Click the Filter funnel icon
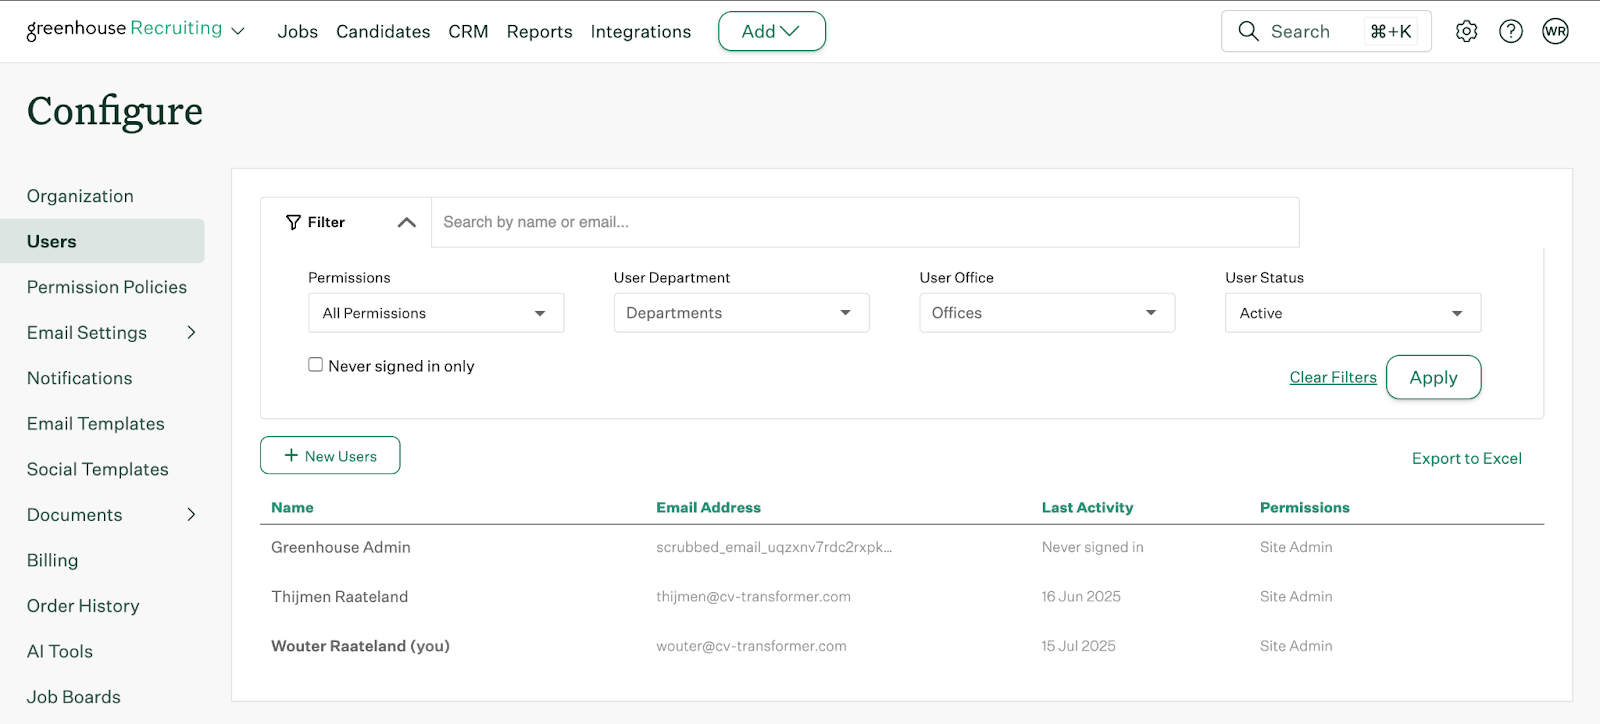Image resolution: width=1600 pixels, height=724 pixels. [293, 222]
